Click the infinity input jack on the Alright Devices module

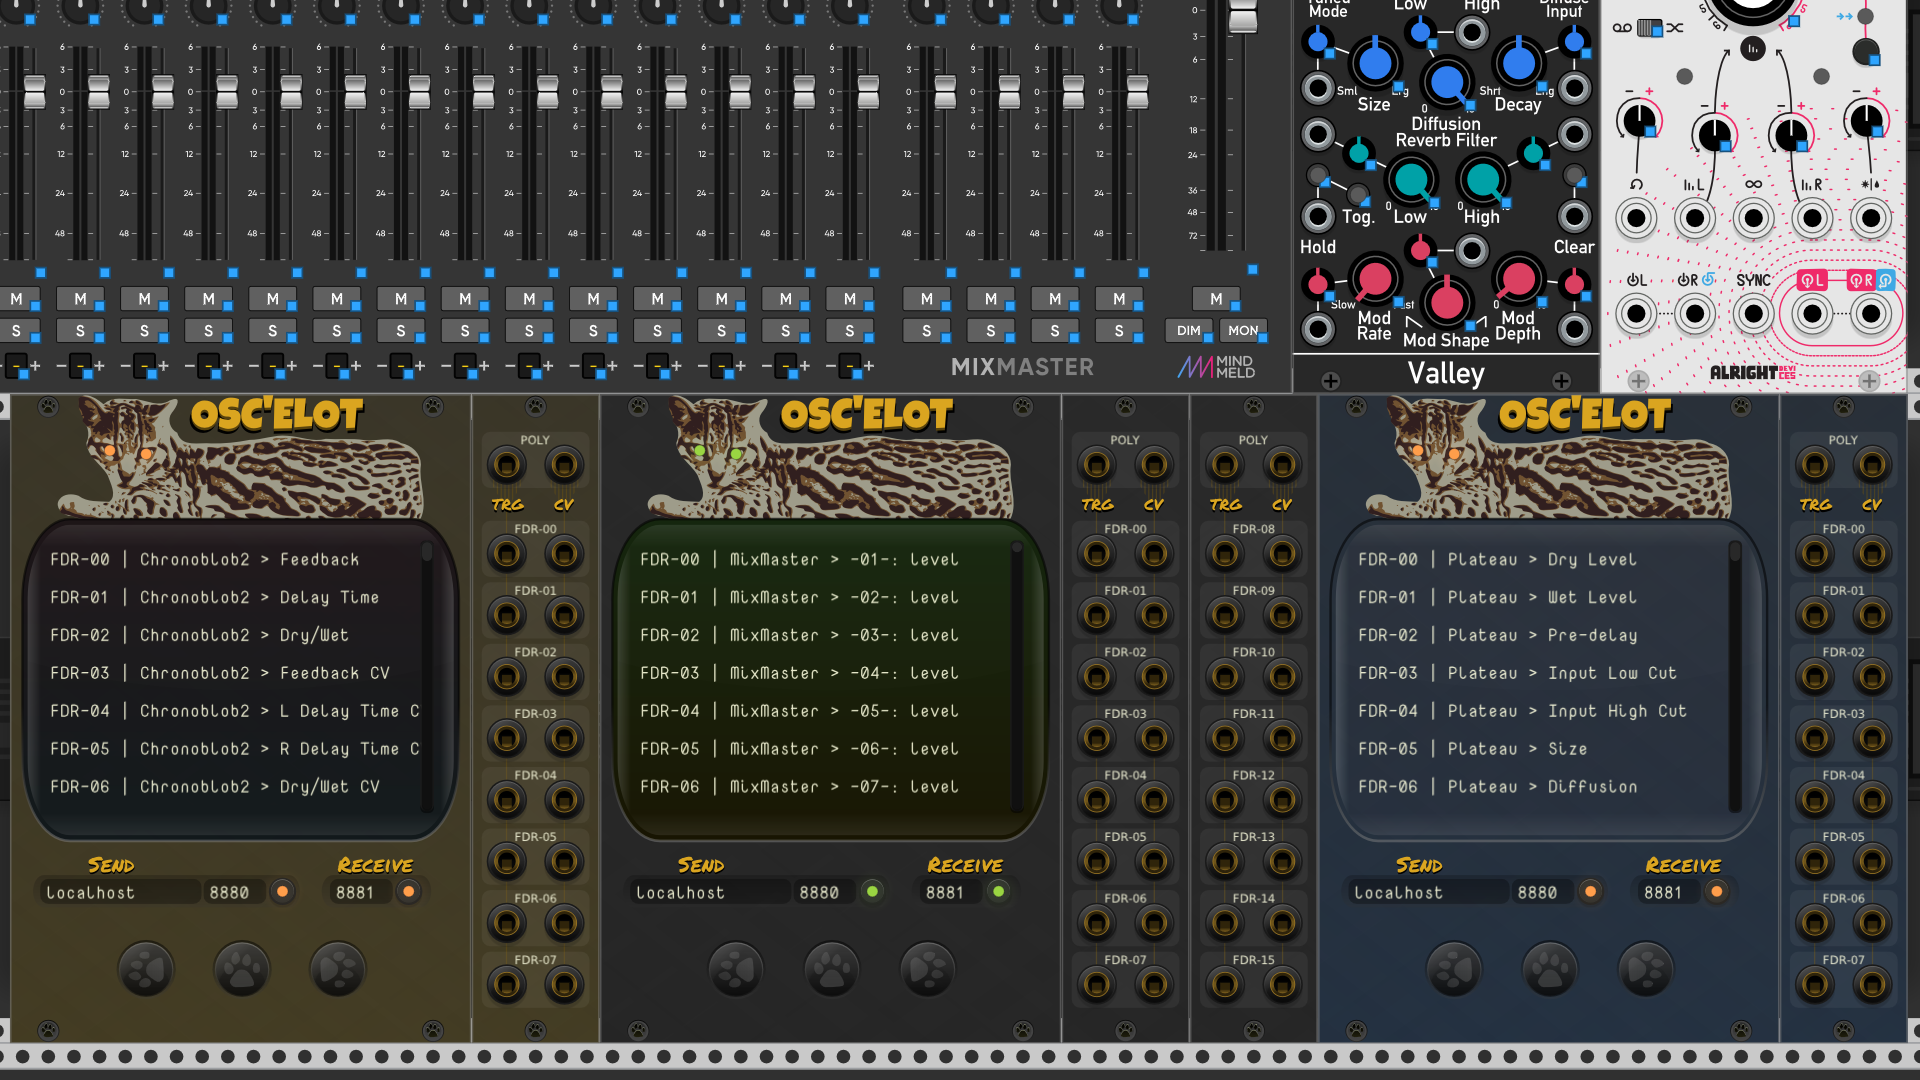(x=1753, y=219)
